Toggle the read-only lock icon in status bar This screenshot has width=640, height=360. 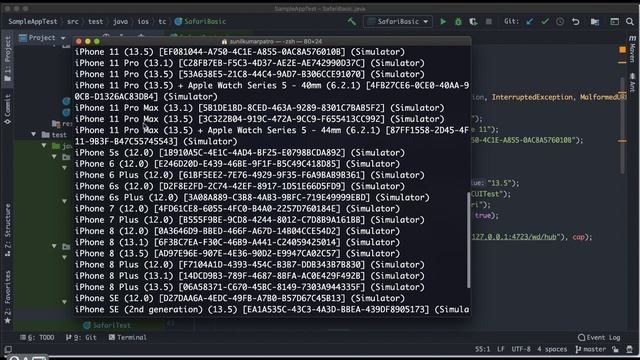tap(616, 349)
